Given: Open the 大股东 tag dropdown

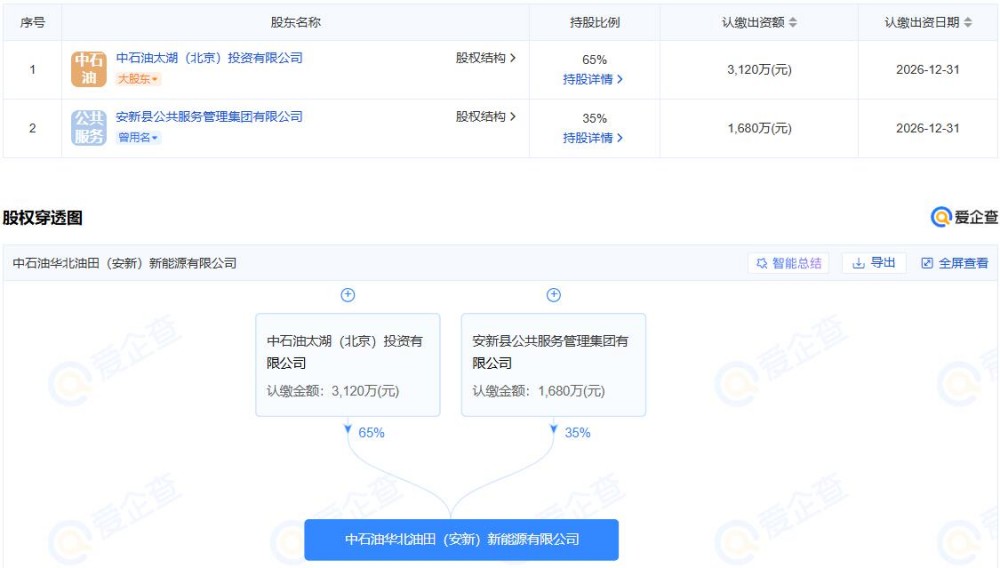Looking at the screenshot, I should (138, 79).
